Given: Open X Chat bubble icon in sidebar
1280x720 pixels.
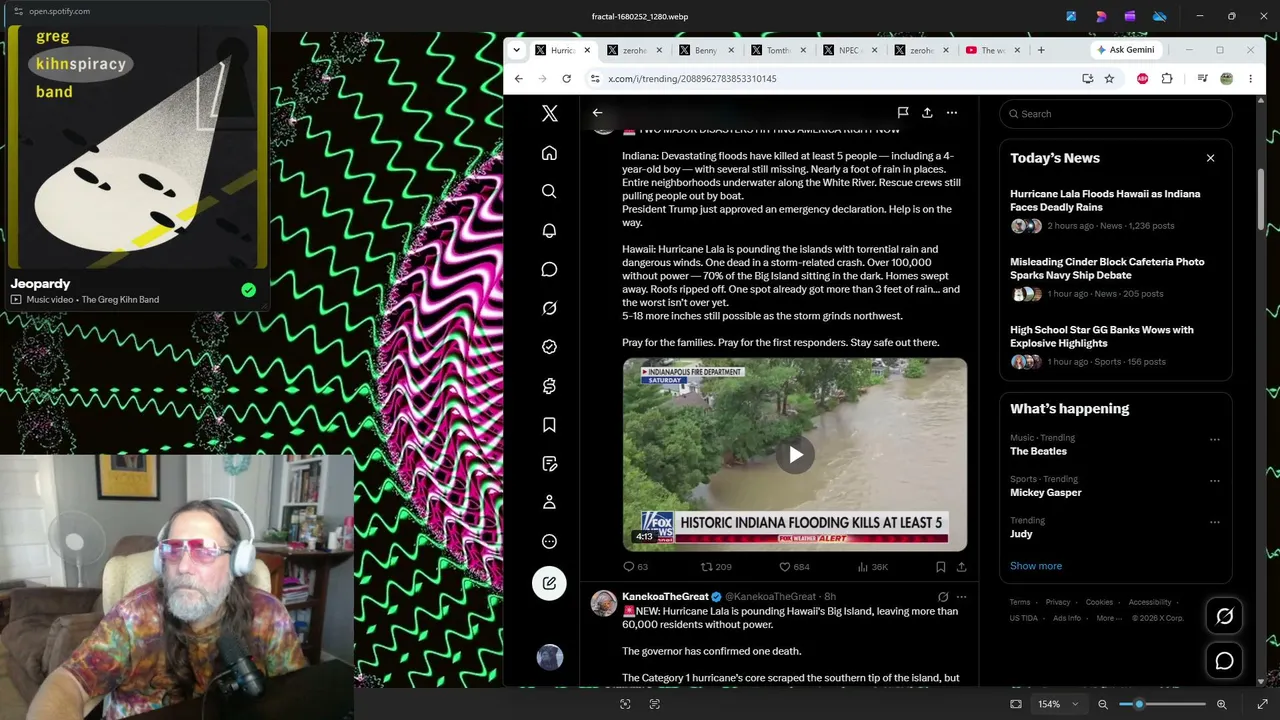Looking at the screenshot, I should pos(549,269).
